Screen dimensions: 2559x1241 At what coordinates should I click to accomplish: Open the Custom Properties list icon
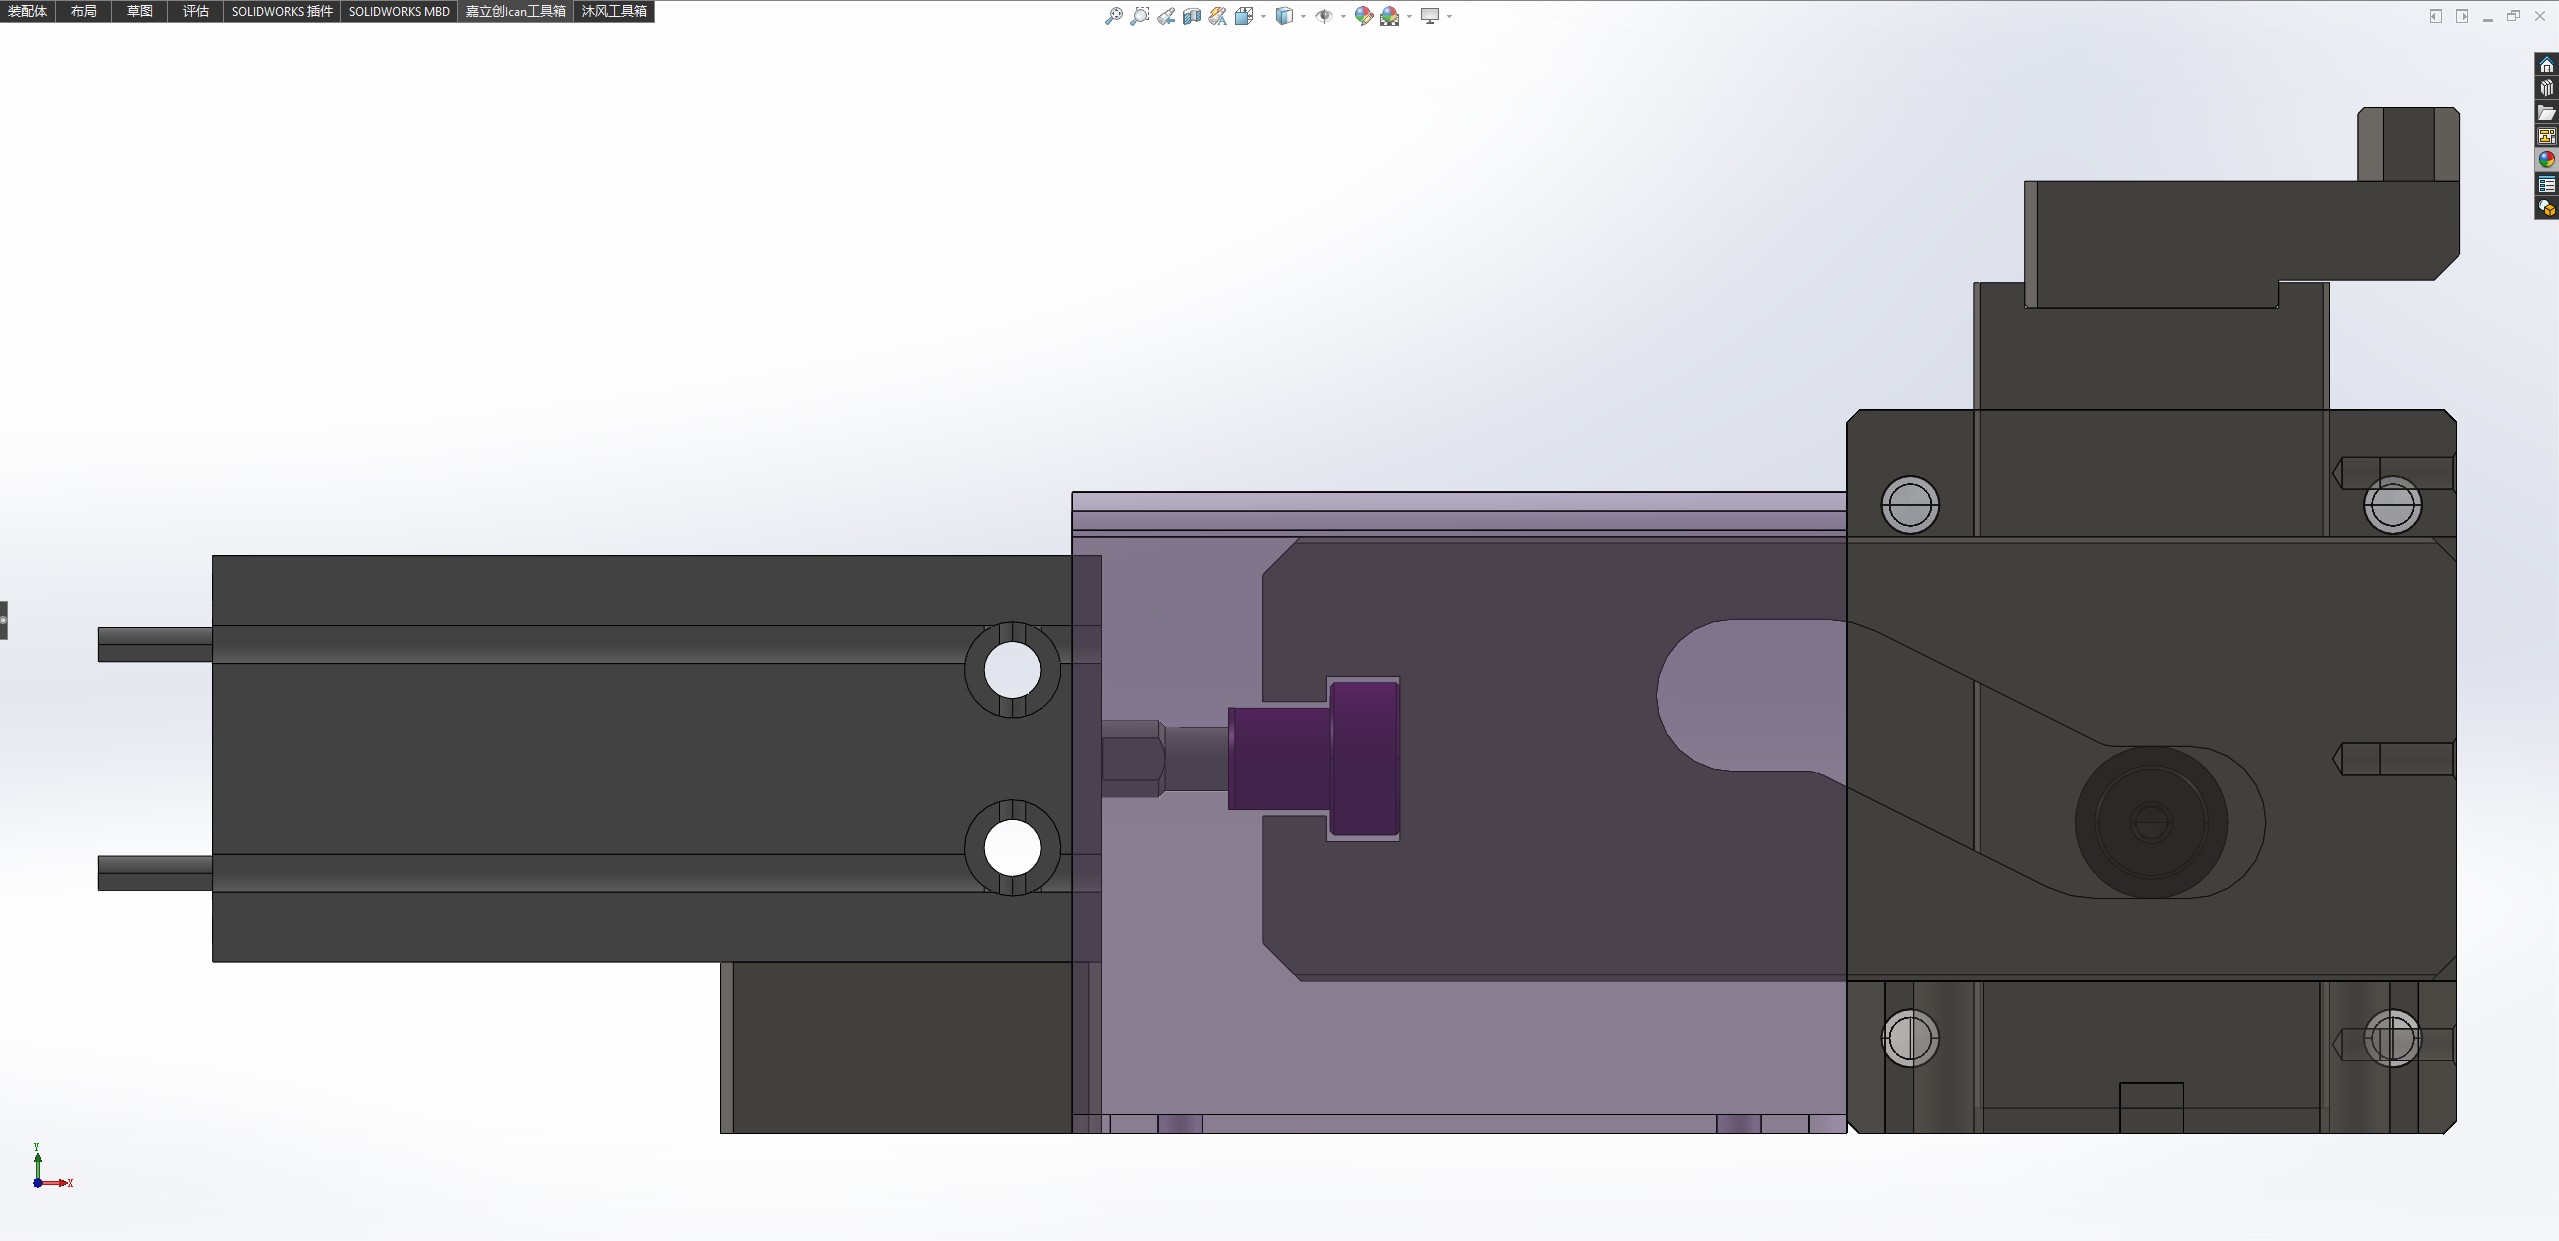(x=2546, y=184)
